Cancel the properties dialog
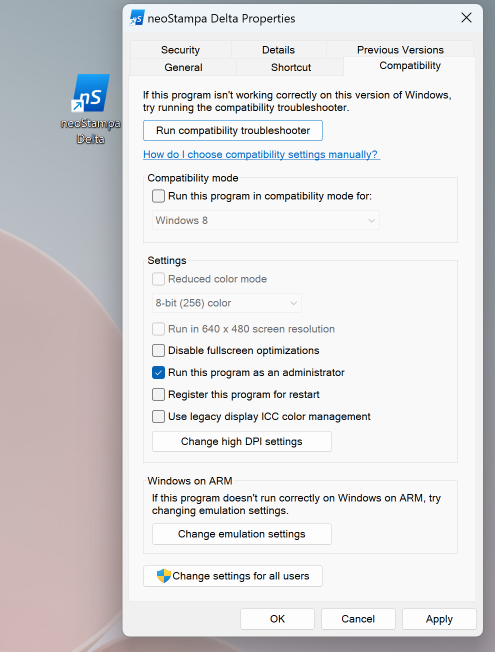 [358, 619]
